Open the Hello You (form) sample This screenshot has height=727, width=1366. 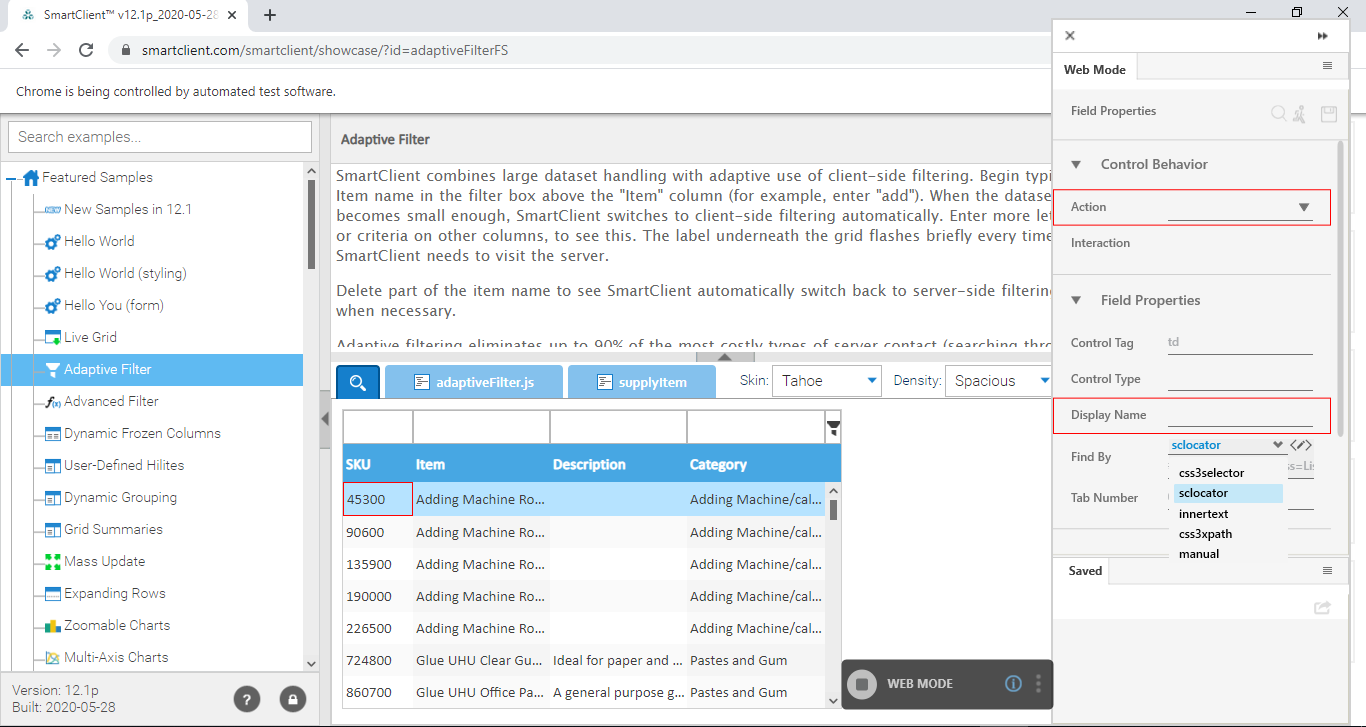pos(114,305)
